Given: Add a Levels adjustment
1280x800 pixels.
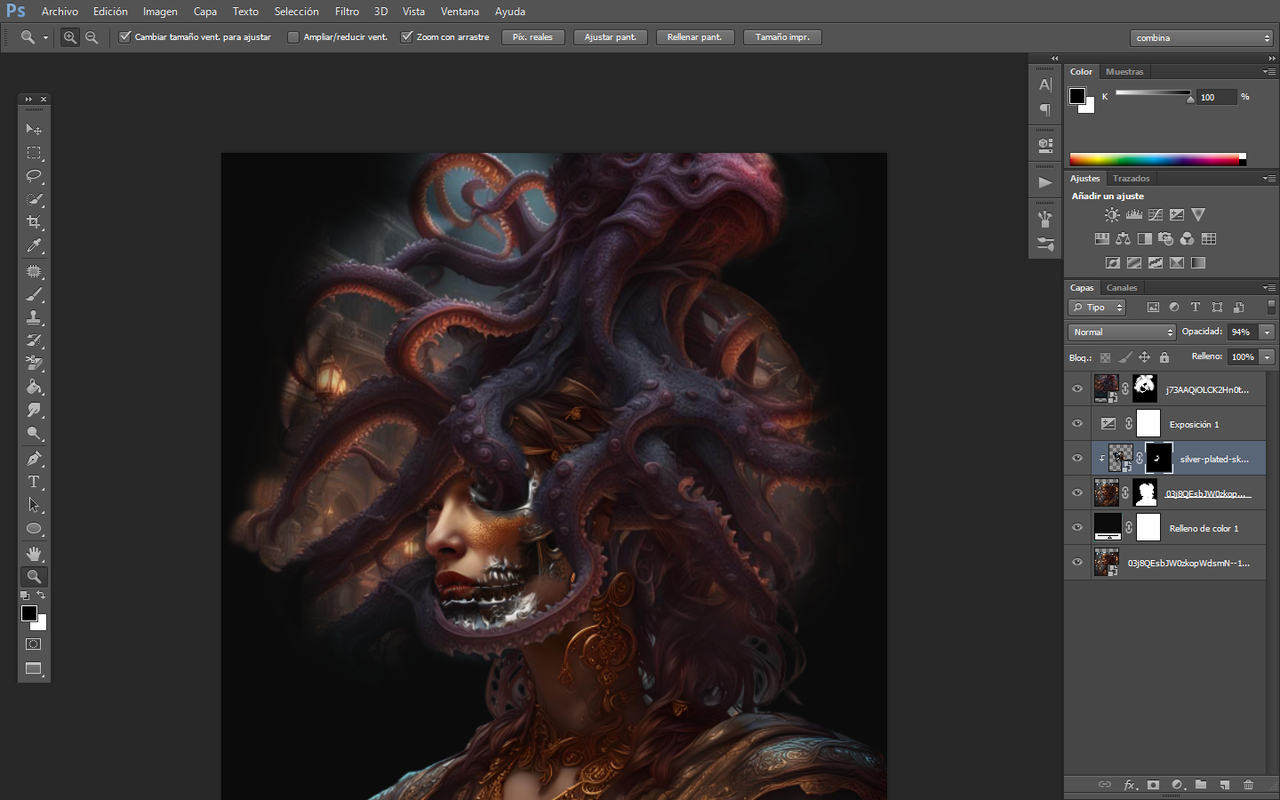Looking at the screenshot, I should tap(1134, 215).
